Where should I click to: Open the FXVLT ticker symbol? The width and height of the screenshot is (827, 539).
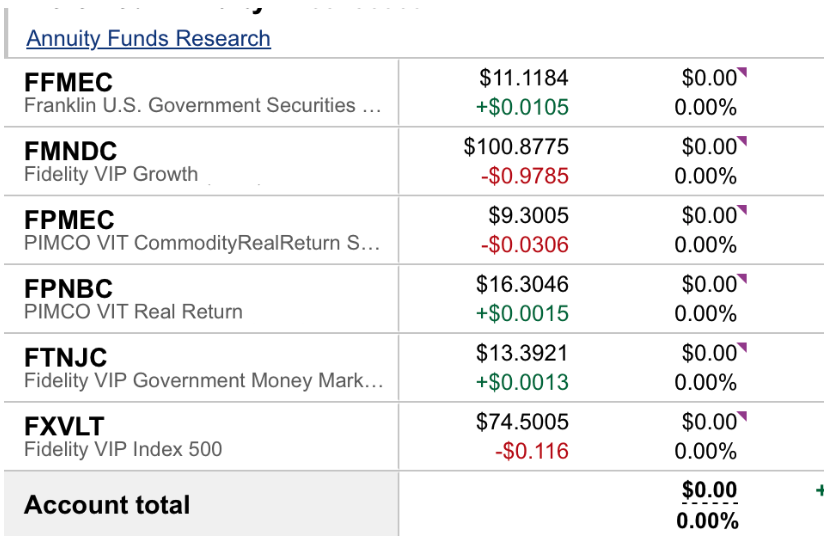click(x=64, y=427)
